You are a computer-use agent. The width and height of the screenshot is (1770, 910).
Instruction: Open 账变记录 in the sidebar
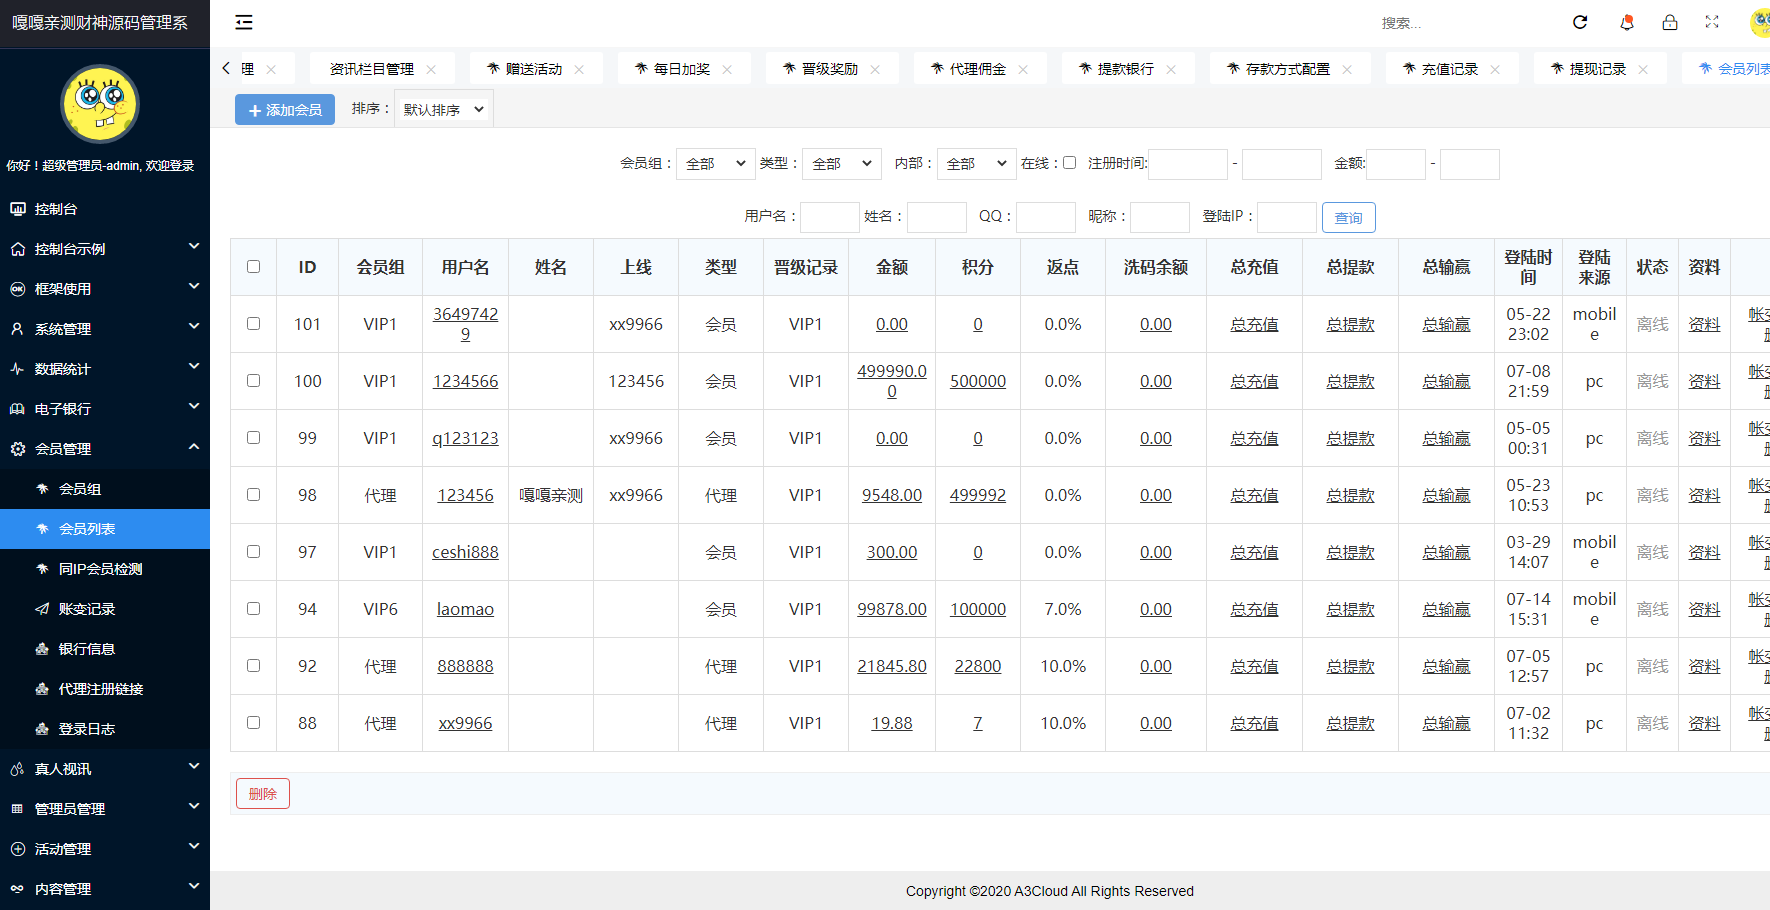pyautogui.click(x=87, y=609)
